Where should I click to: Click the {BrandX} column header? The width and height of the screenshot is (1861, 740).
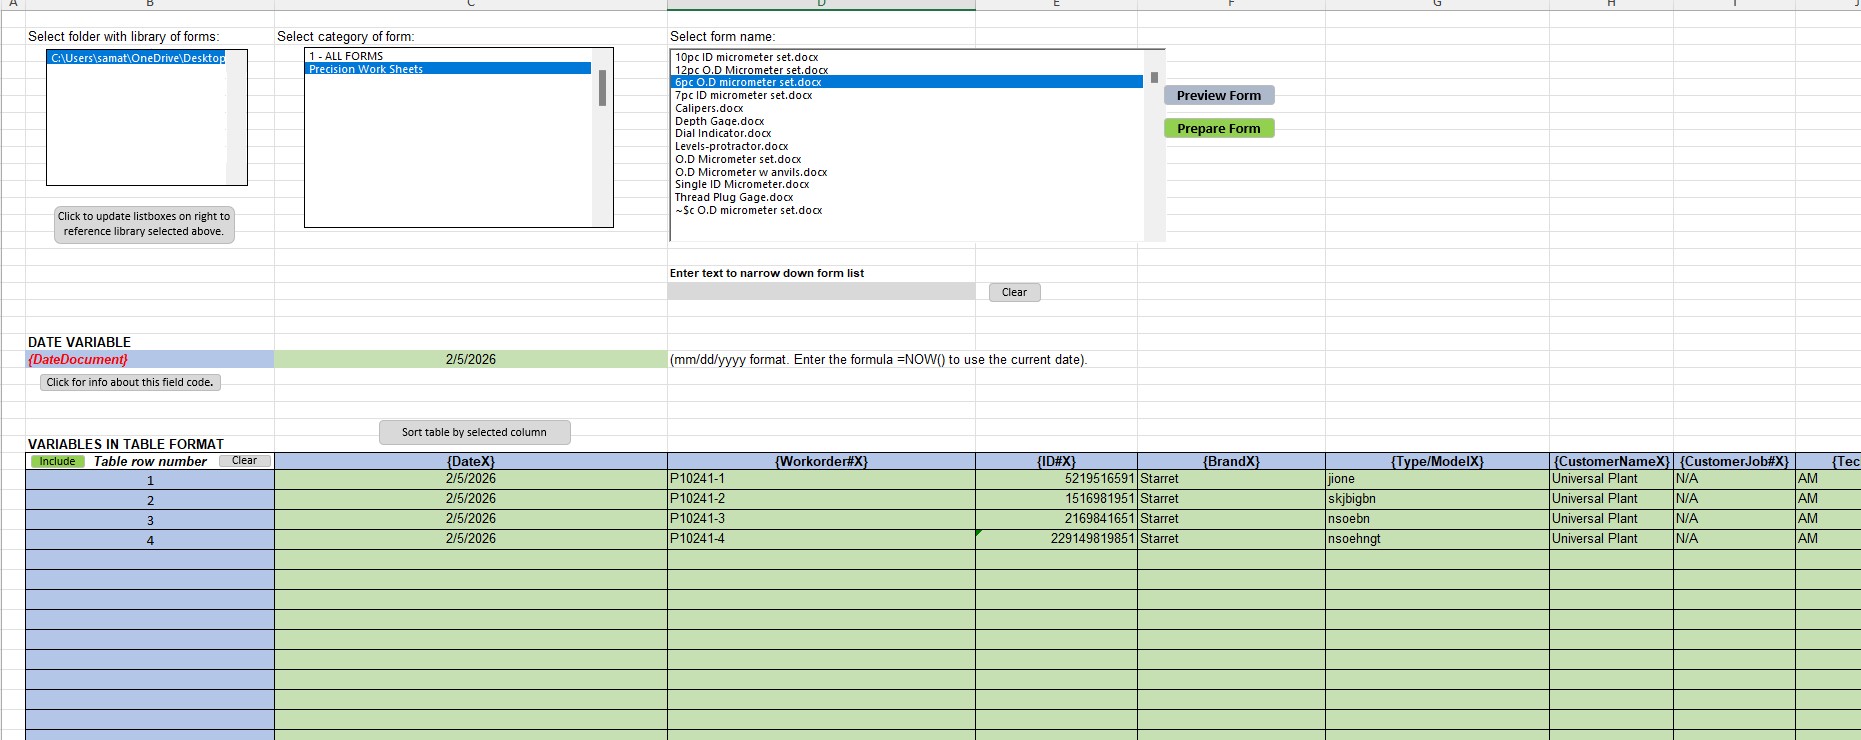click(x=1231, y=461)
